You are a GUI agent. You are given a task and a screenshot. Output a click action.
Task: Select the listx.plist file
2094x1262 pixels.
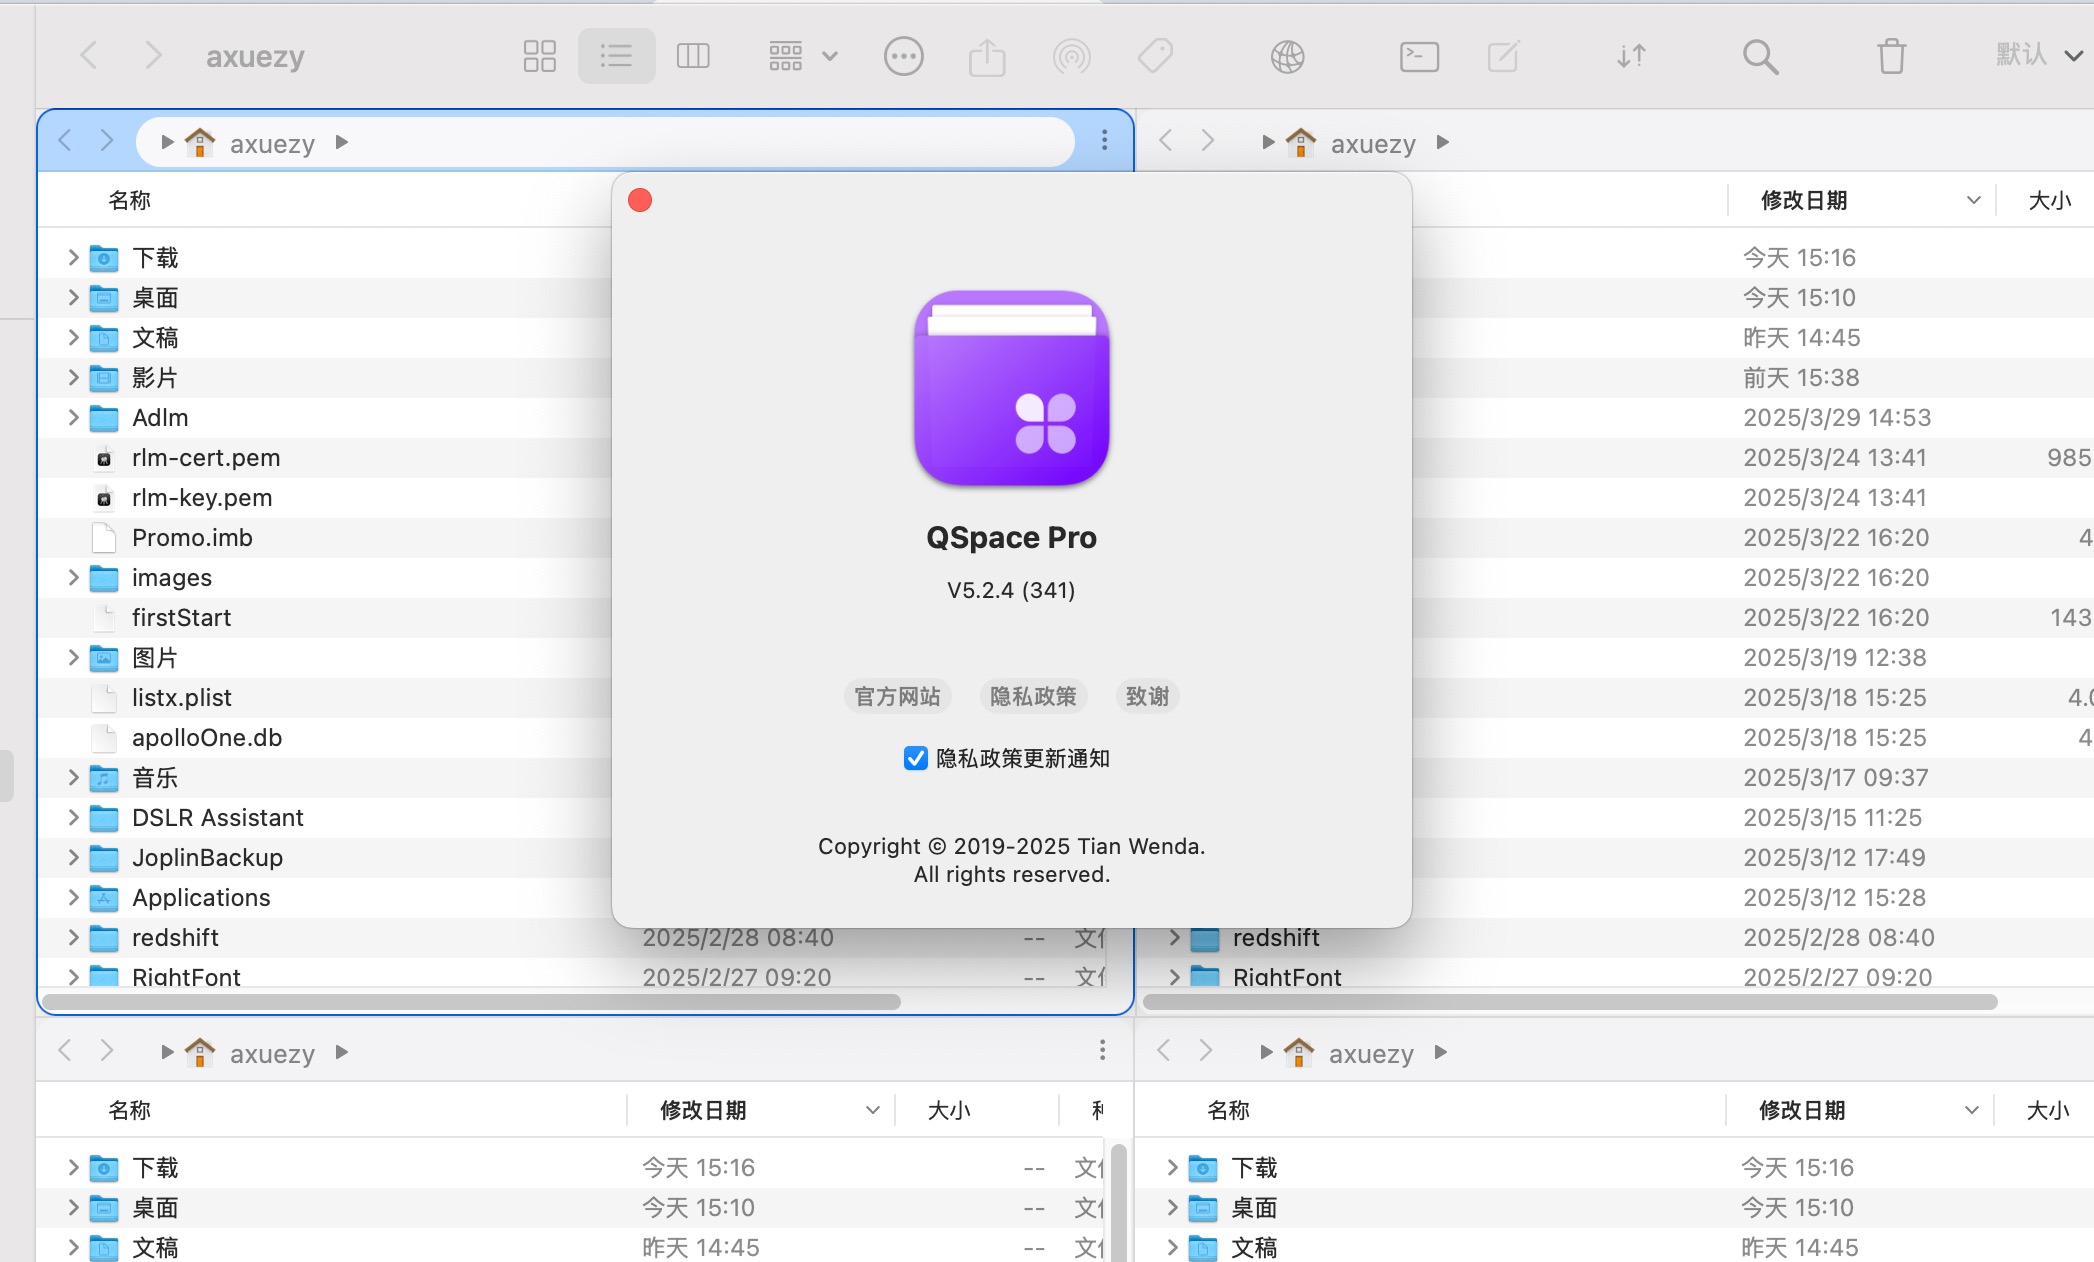pos(181,697)
